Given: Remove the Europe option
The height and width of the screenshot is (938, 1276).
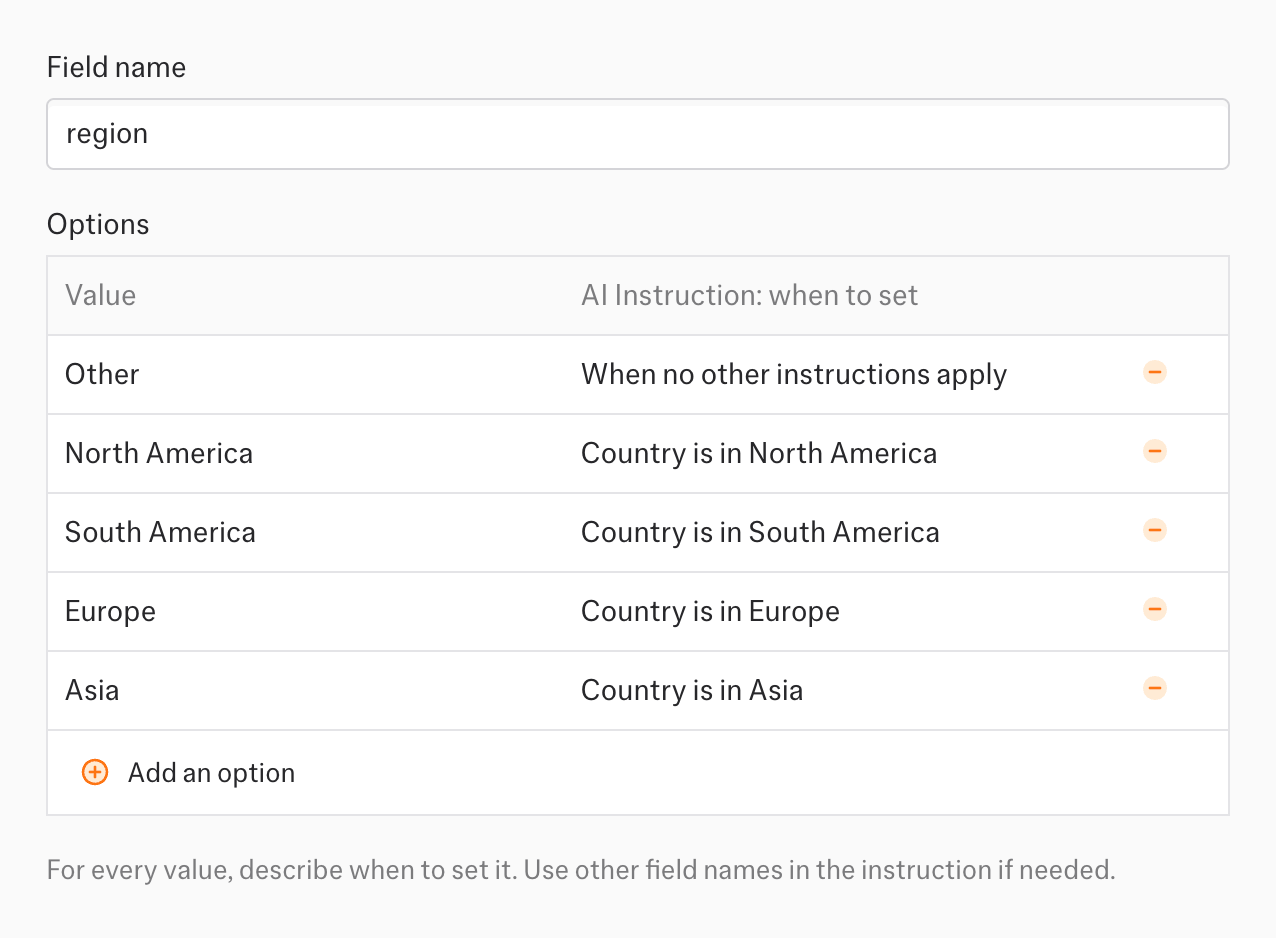Looking at the screenshot, I should pos(1154,610).
